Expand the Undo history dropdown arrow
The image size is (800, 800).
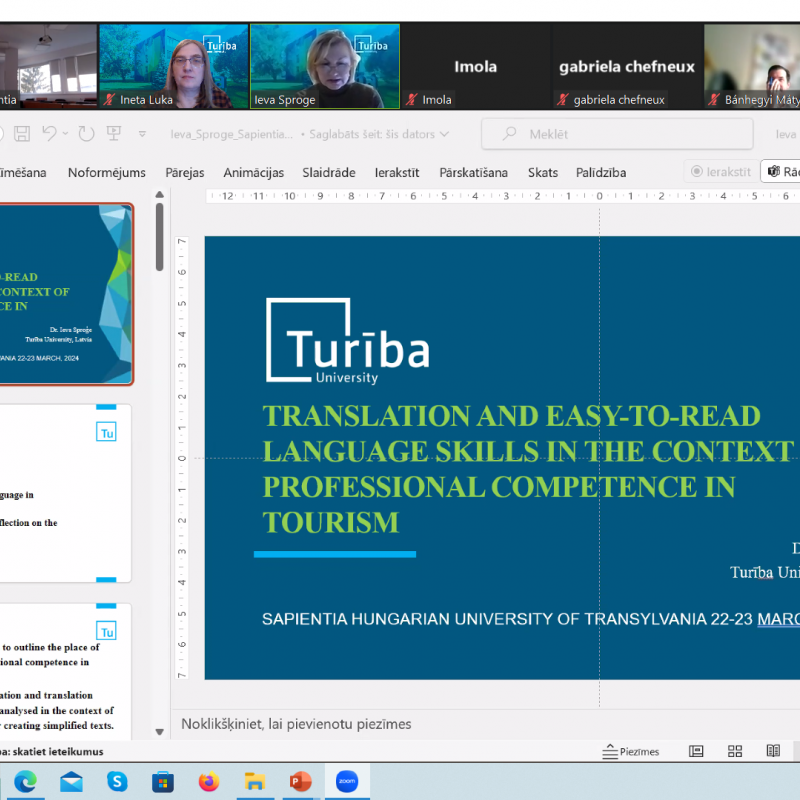65,134
